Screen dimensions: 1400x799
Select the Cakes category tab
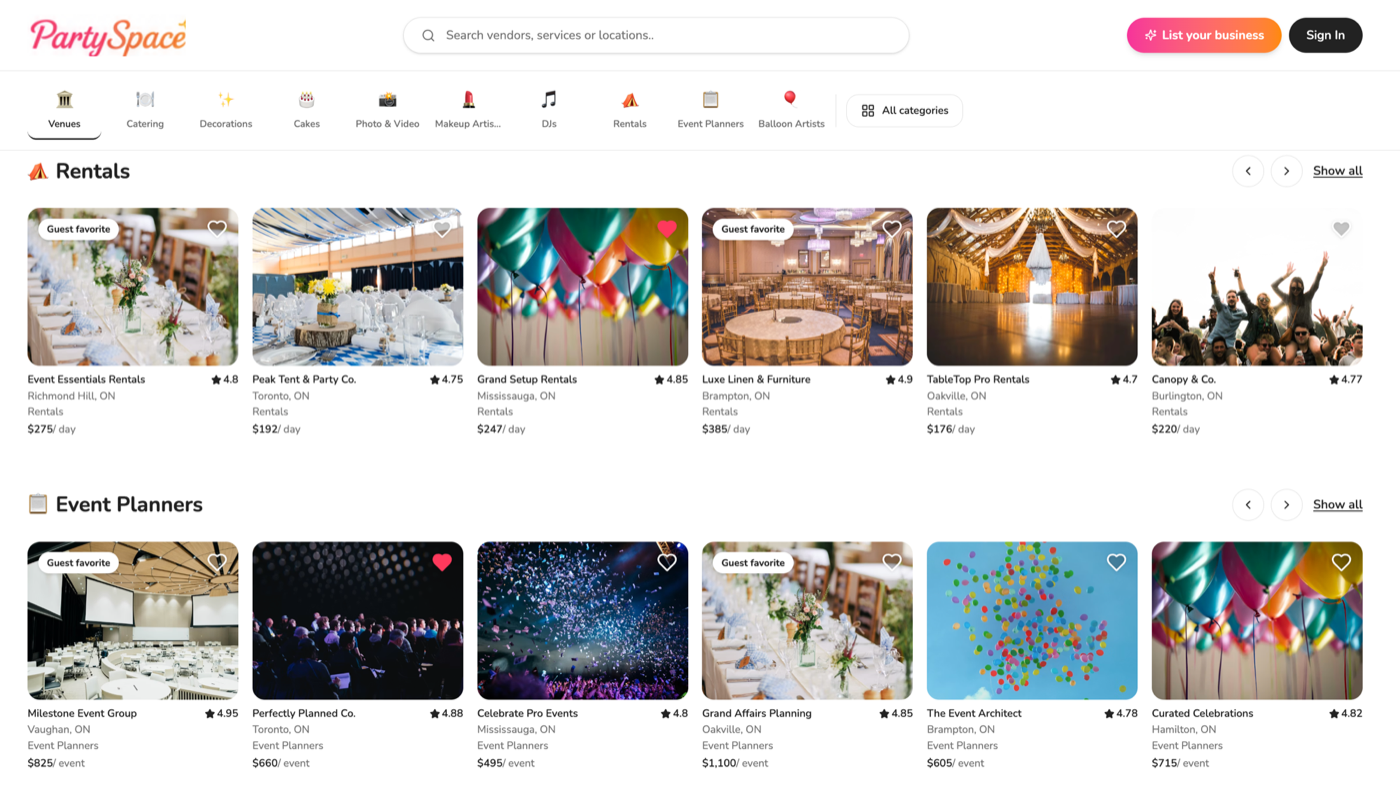point(307,110)
